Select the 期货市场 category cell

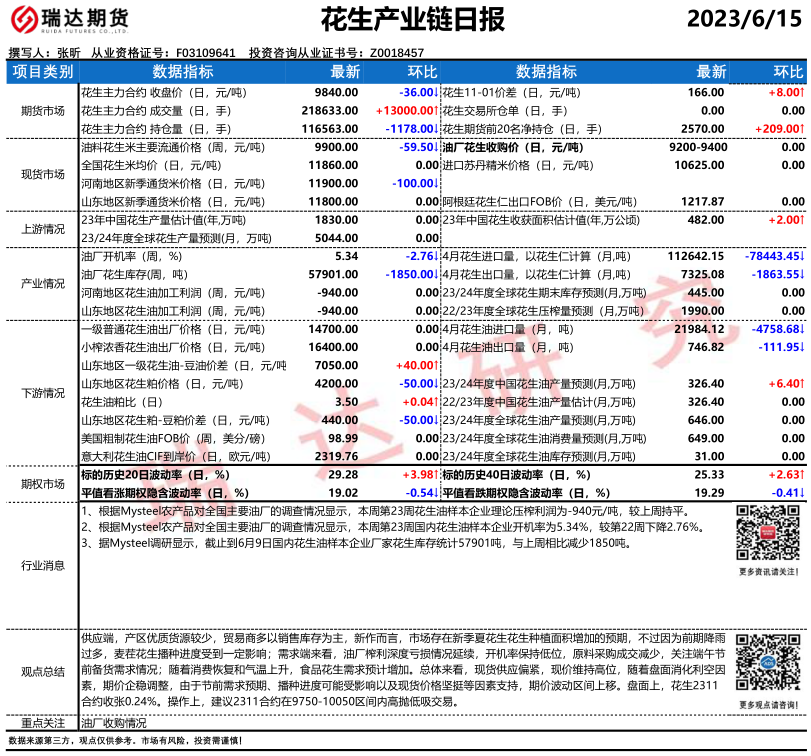pos(42,110)
